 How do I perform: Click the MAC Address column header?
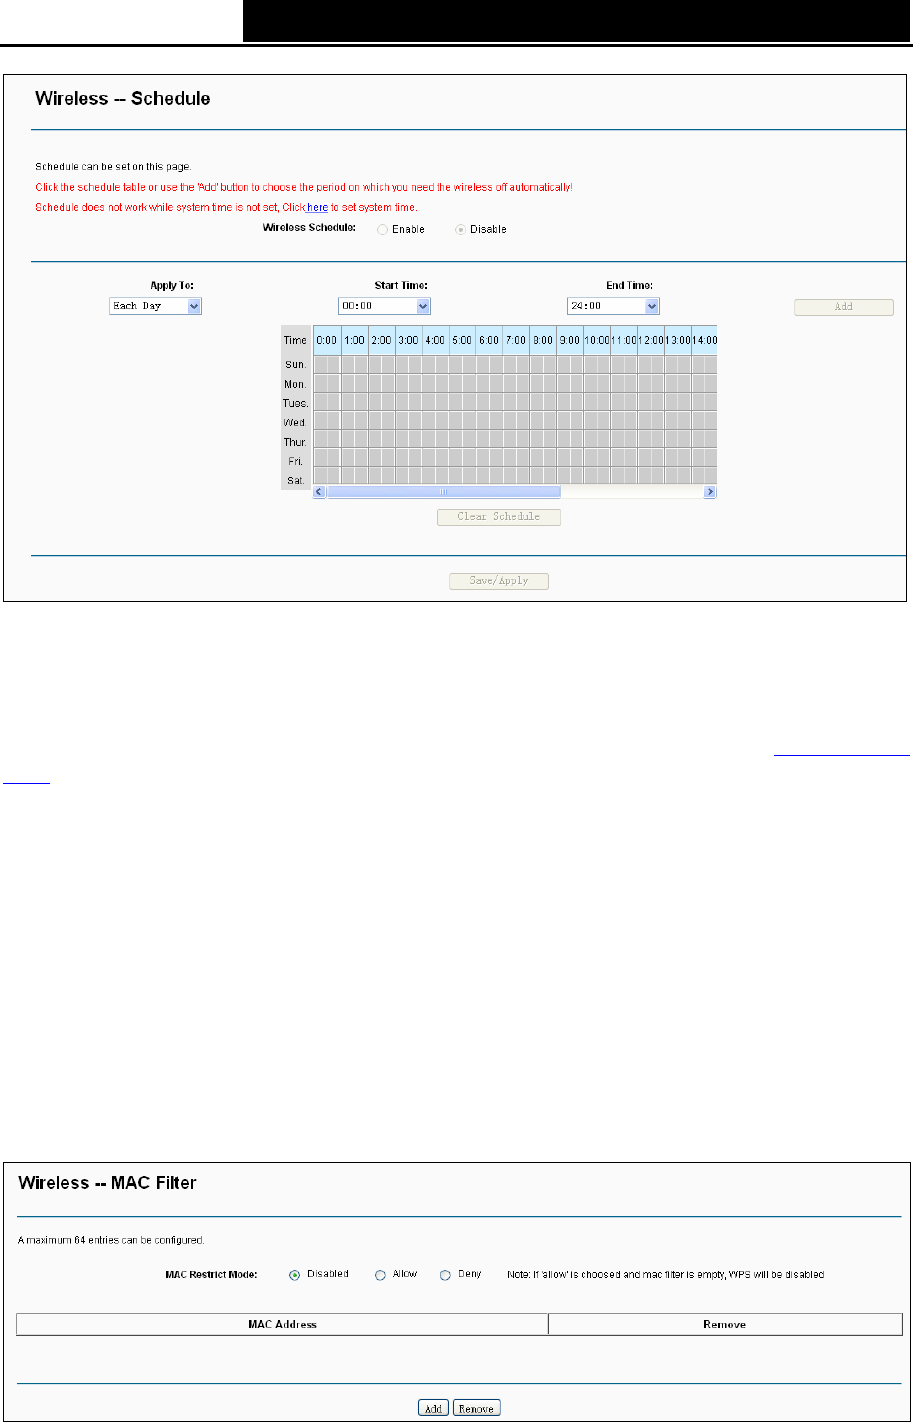pyautogui.click(x=282, y=1324)
